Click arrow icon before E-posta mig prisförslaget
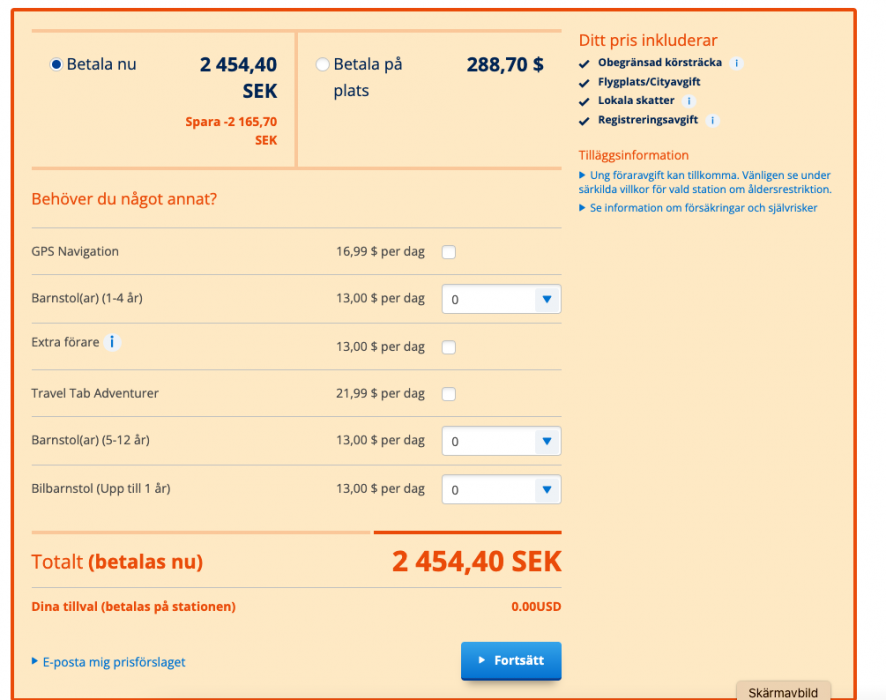This screenshot has width=886, height=700. click(x=35, y=661)
